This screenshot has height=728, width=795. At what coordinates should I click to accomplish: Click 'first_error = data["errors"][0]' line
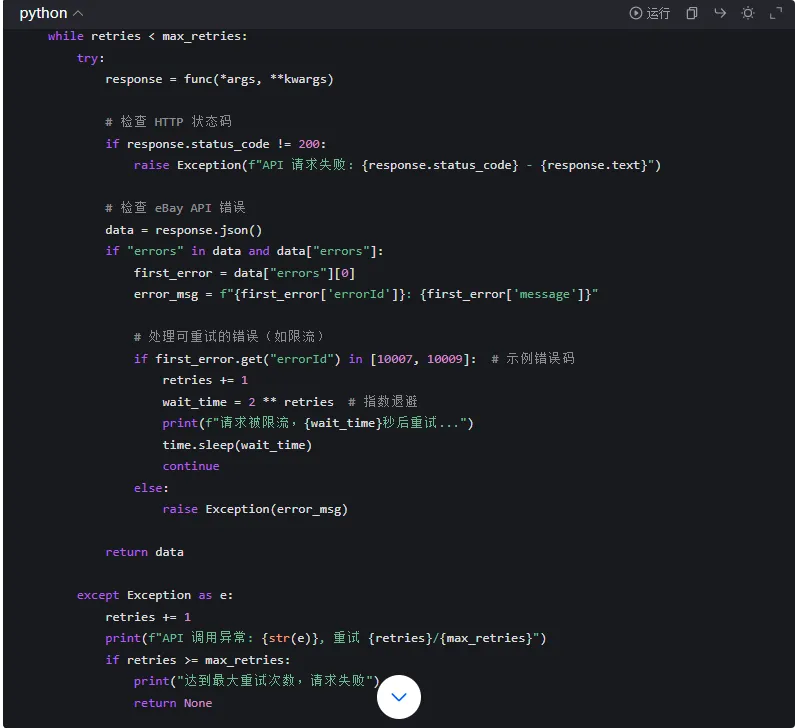tap(244, 273)
